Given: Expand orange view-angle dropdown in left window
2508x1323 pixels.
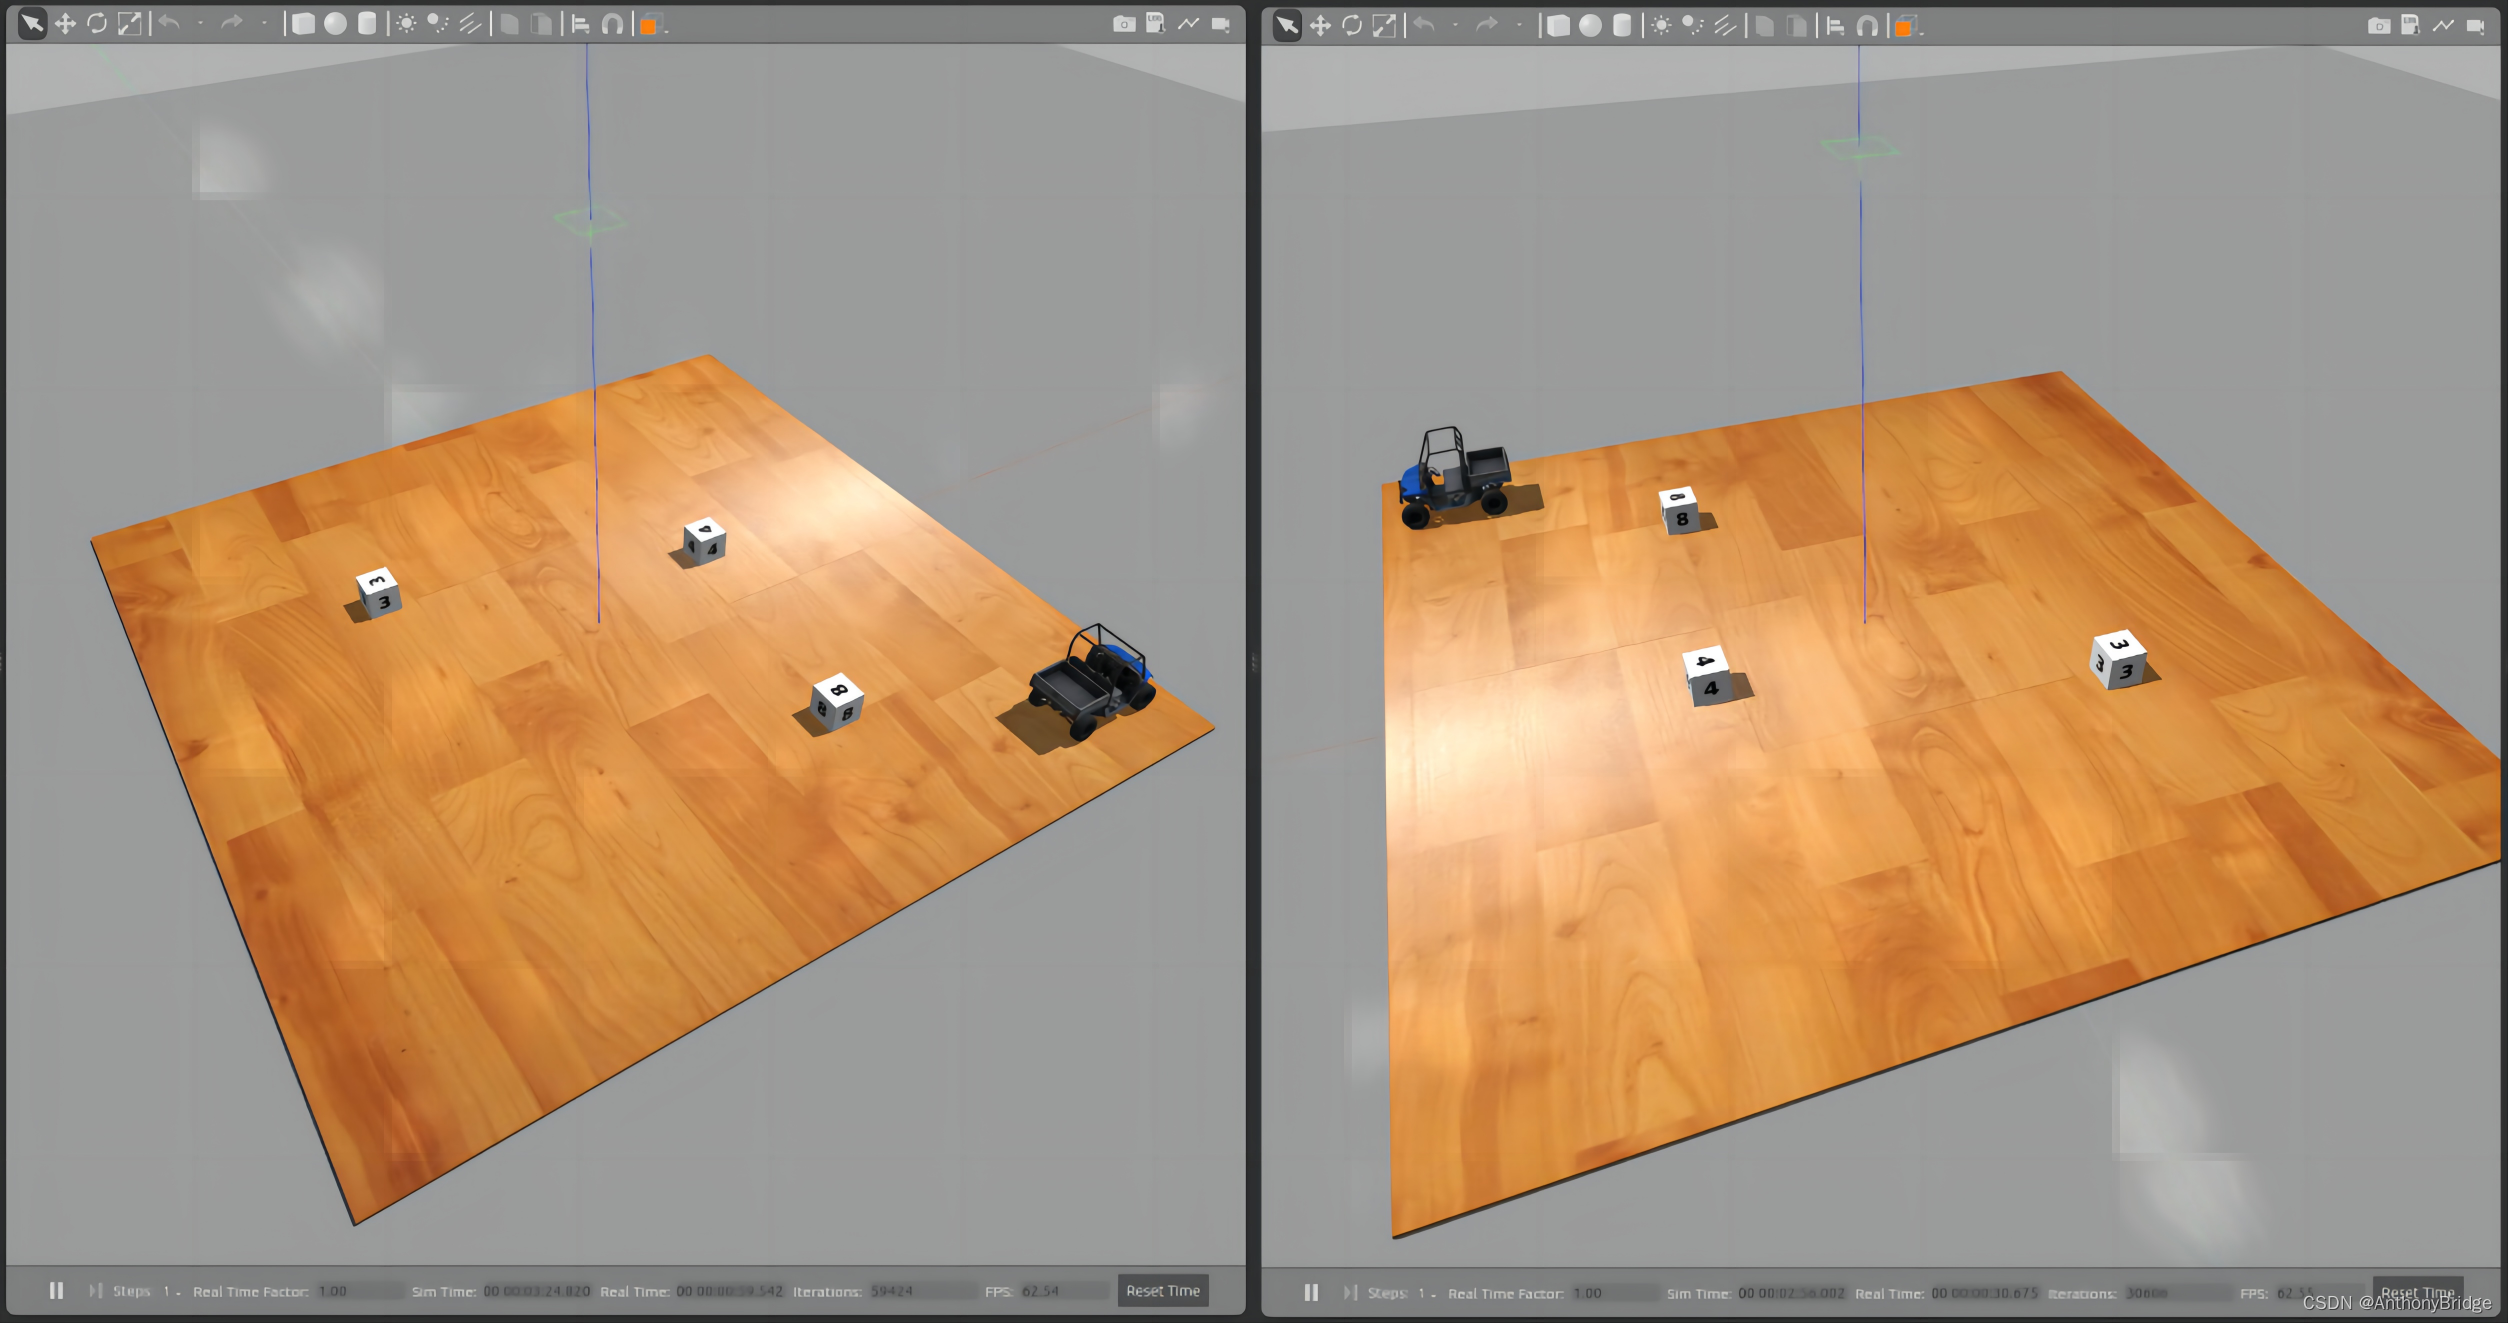Looking at the screenshot, I should pyautogui.click(x=666, y=30).
